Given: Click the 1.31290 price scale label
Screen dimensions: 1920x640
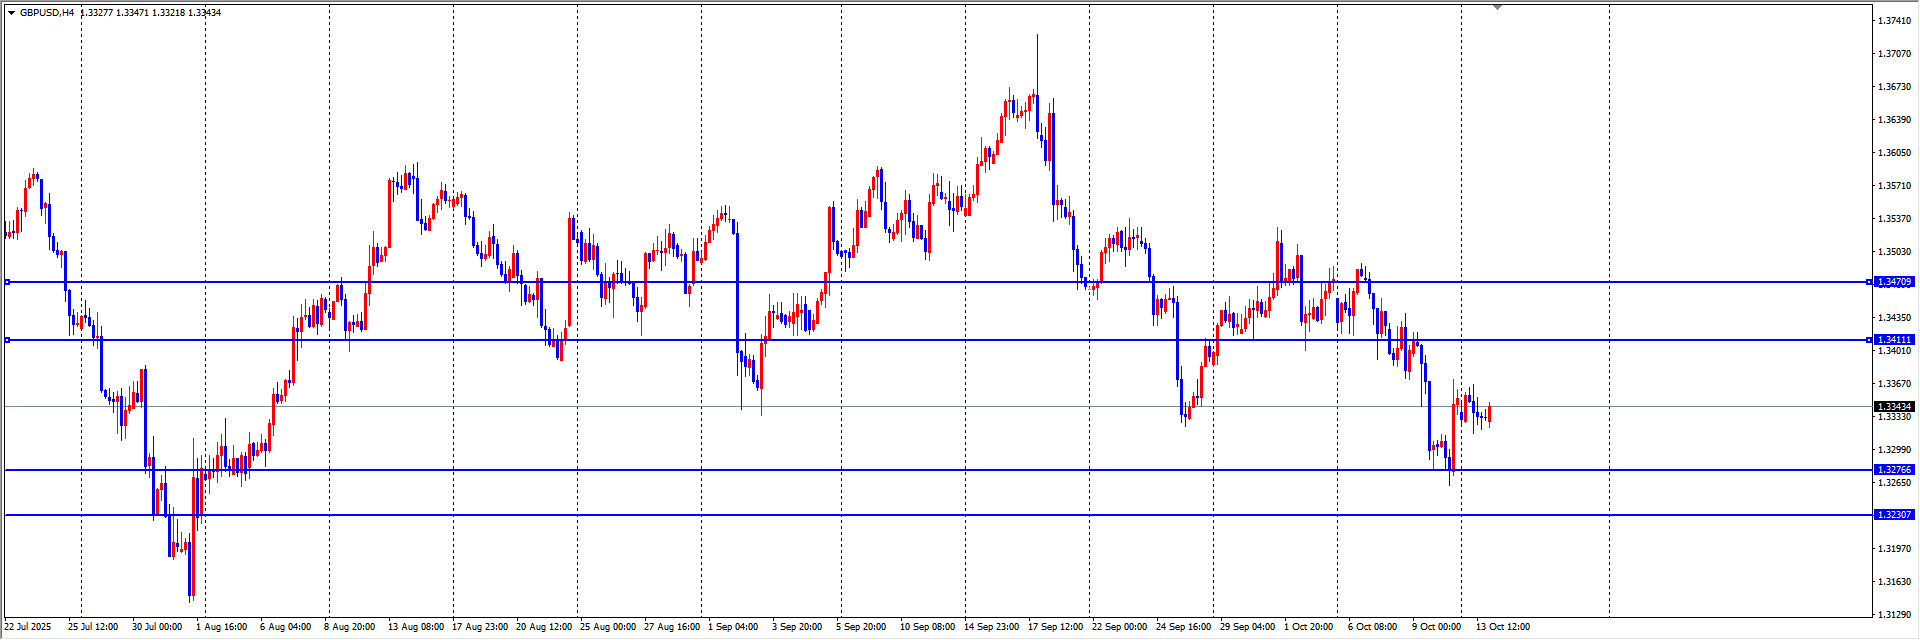Looking at the screenshot, I should (1894, 614).
